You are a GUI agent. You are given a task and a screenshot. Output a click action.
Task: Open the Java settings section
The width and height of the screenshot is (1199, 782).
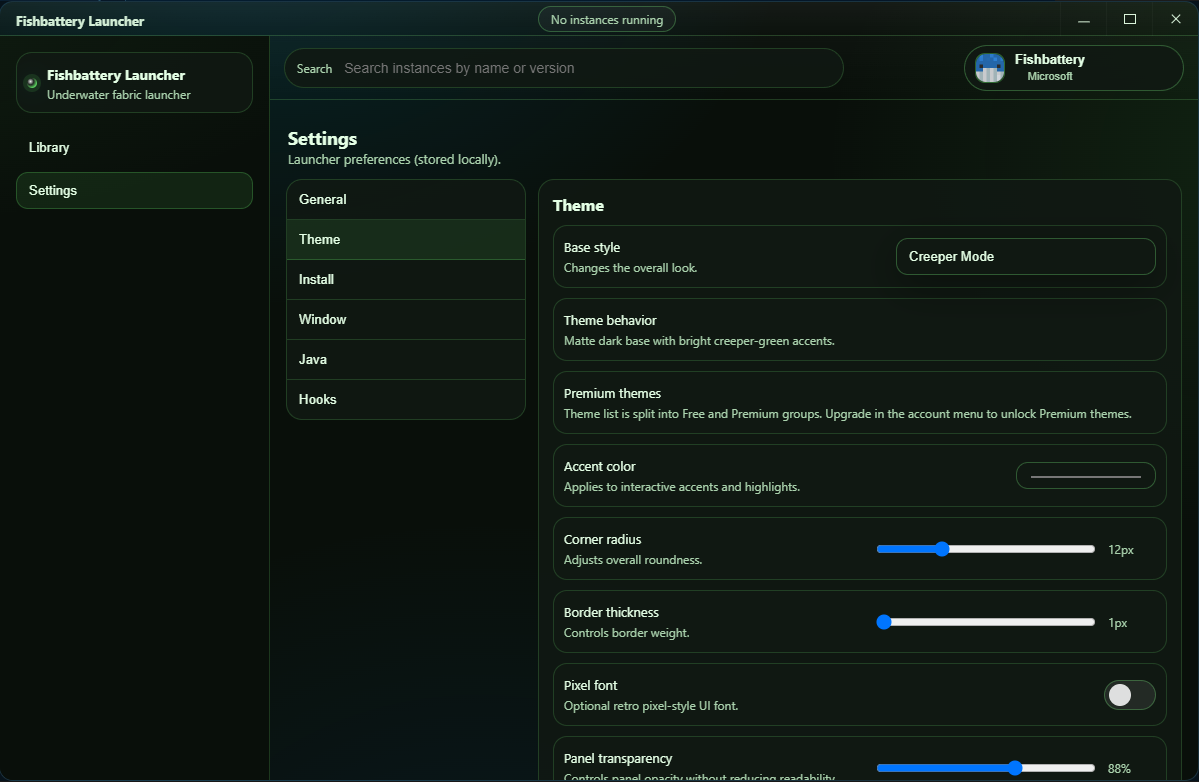tap(405, 359)
